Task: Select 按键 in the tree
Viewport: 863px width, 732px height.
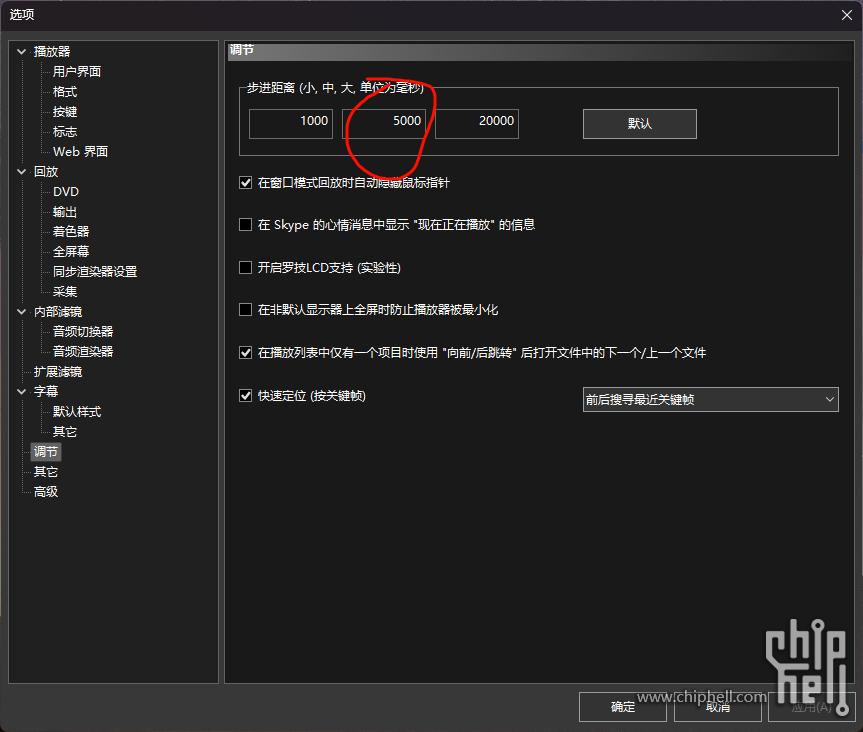Action: click(x=65, y=112)
